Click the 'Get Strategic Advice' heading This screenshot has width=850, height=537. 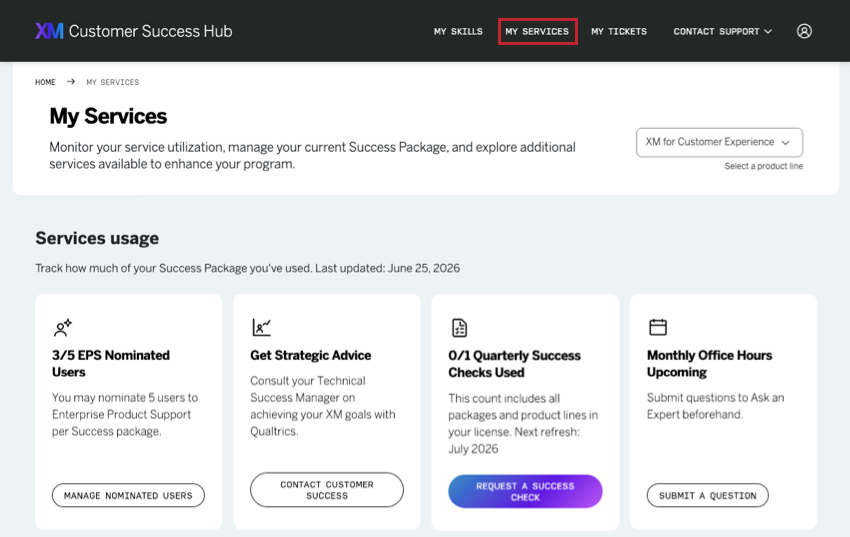coord(311,355)
